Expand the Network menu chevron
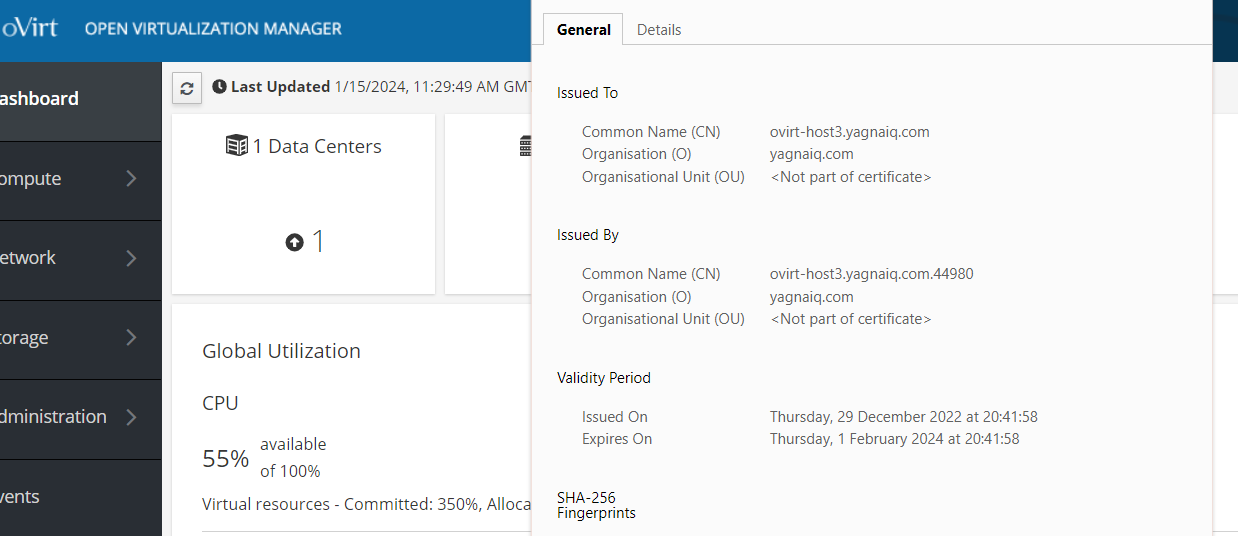The width and height of the screenshot is (1238, 536). pyautogui.click(x=132, y=258)
